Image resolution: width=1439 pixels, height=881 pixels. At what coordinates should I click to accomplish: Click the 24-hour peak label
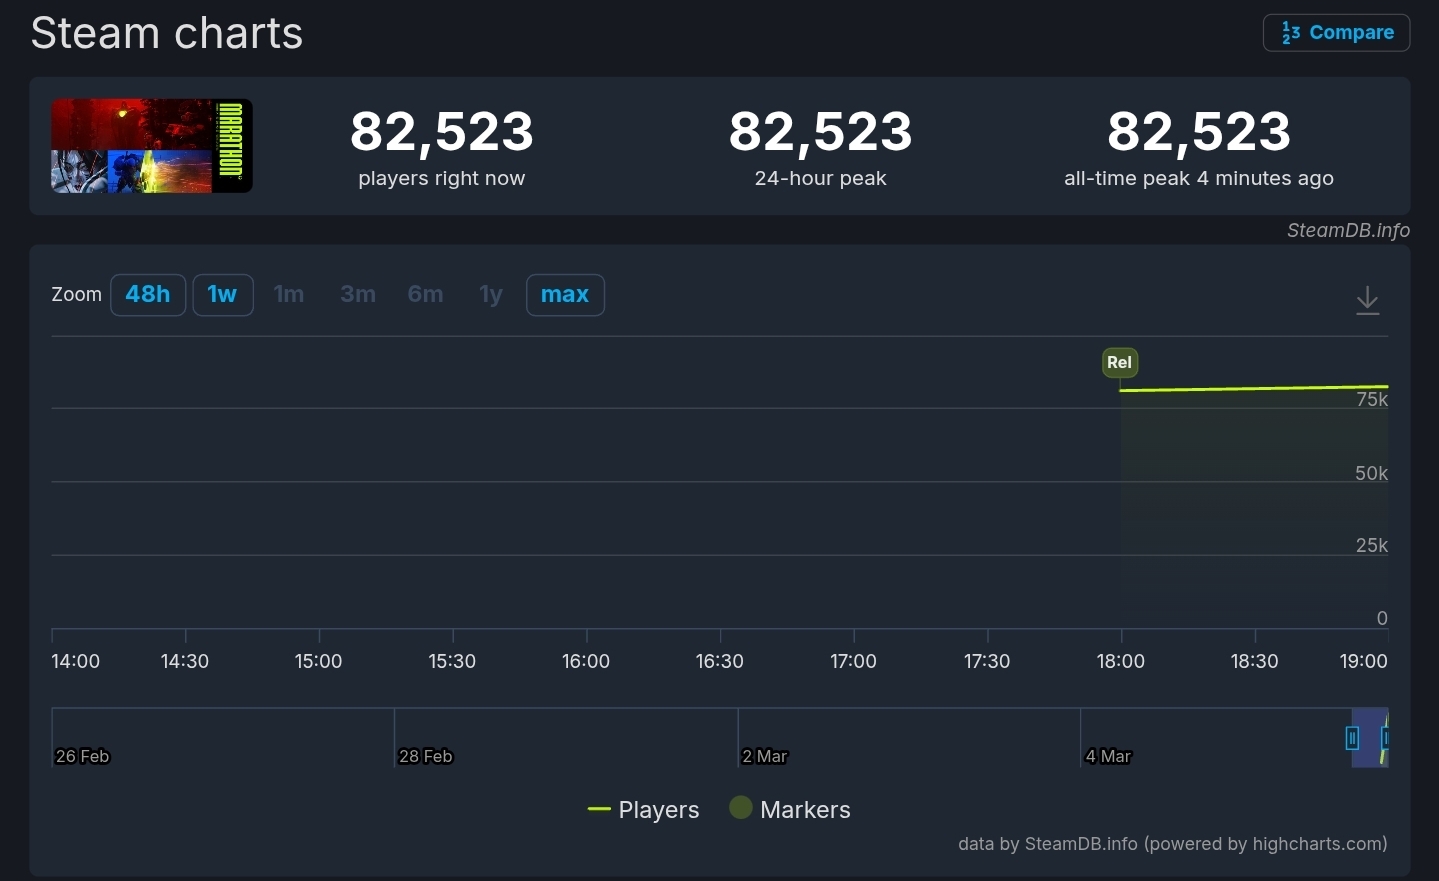click(821, 179)
